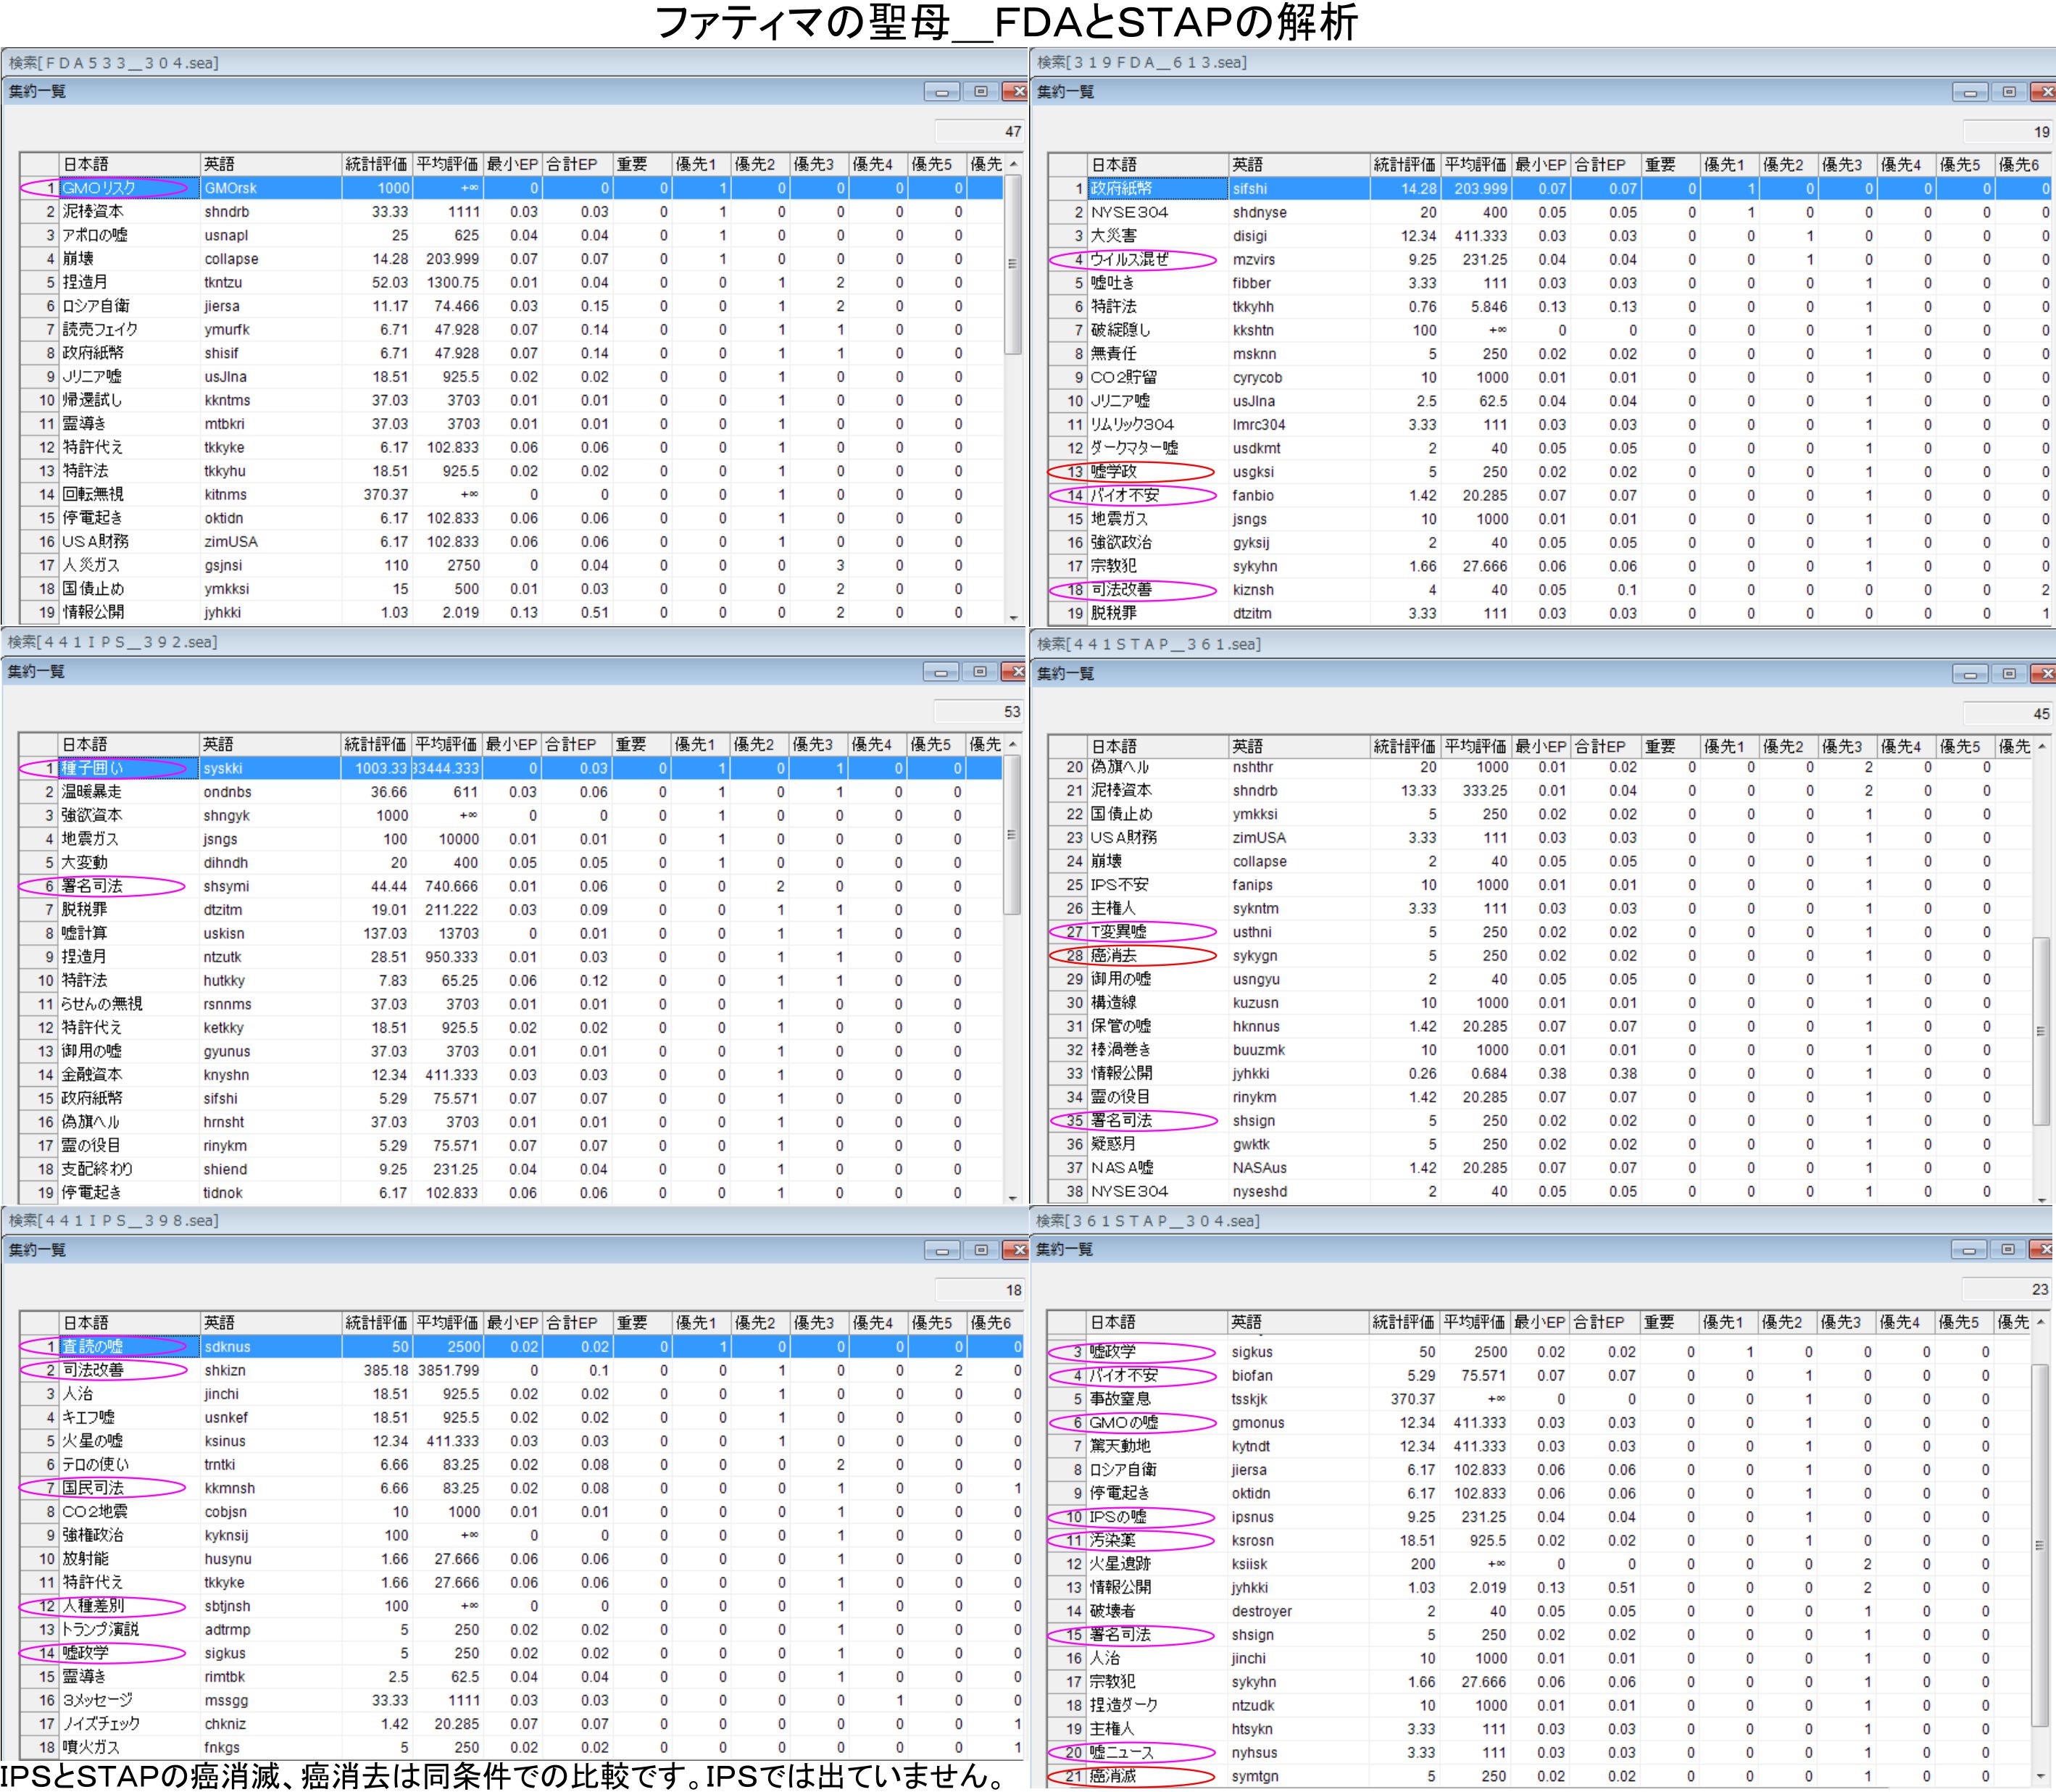Click the count field showing 47

pos(980,131)
